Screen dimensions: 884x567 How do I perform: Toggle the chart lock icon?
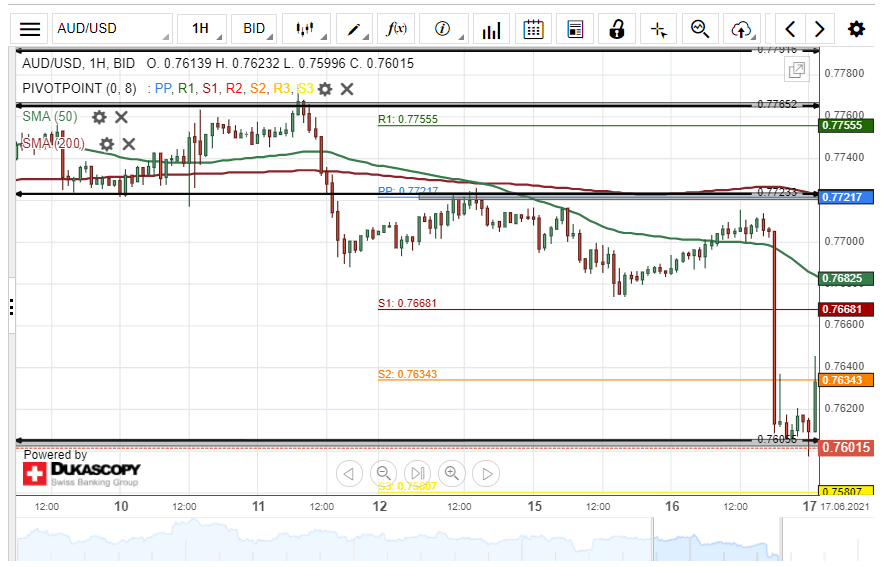coord(617,29)
